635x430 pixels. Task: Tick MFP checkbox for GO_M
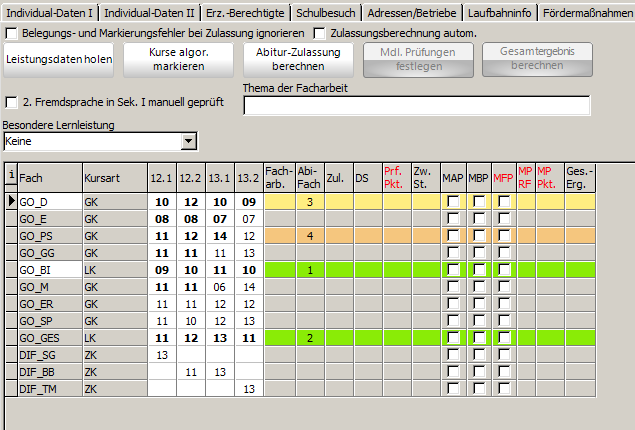(x=504, y=287)
